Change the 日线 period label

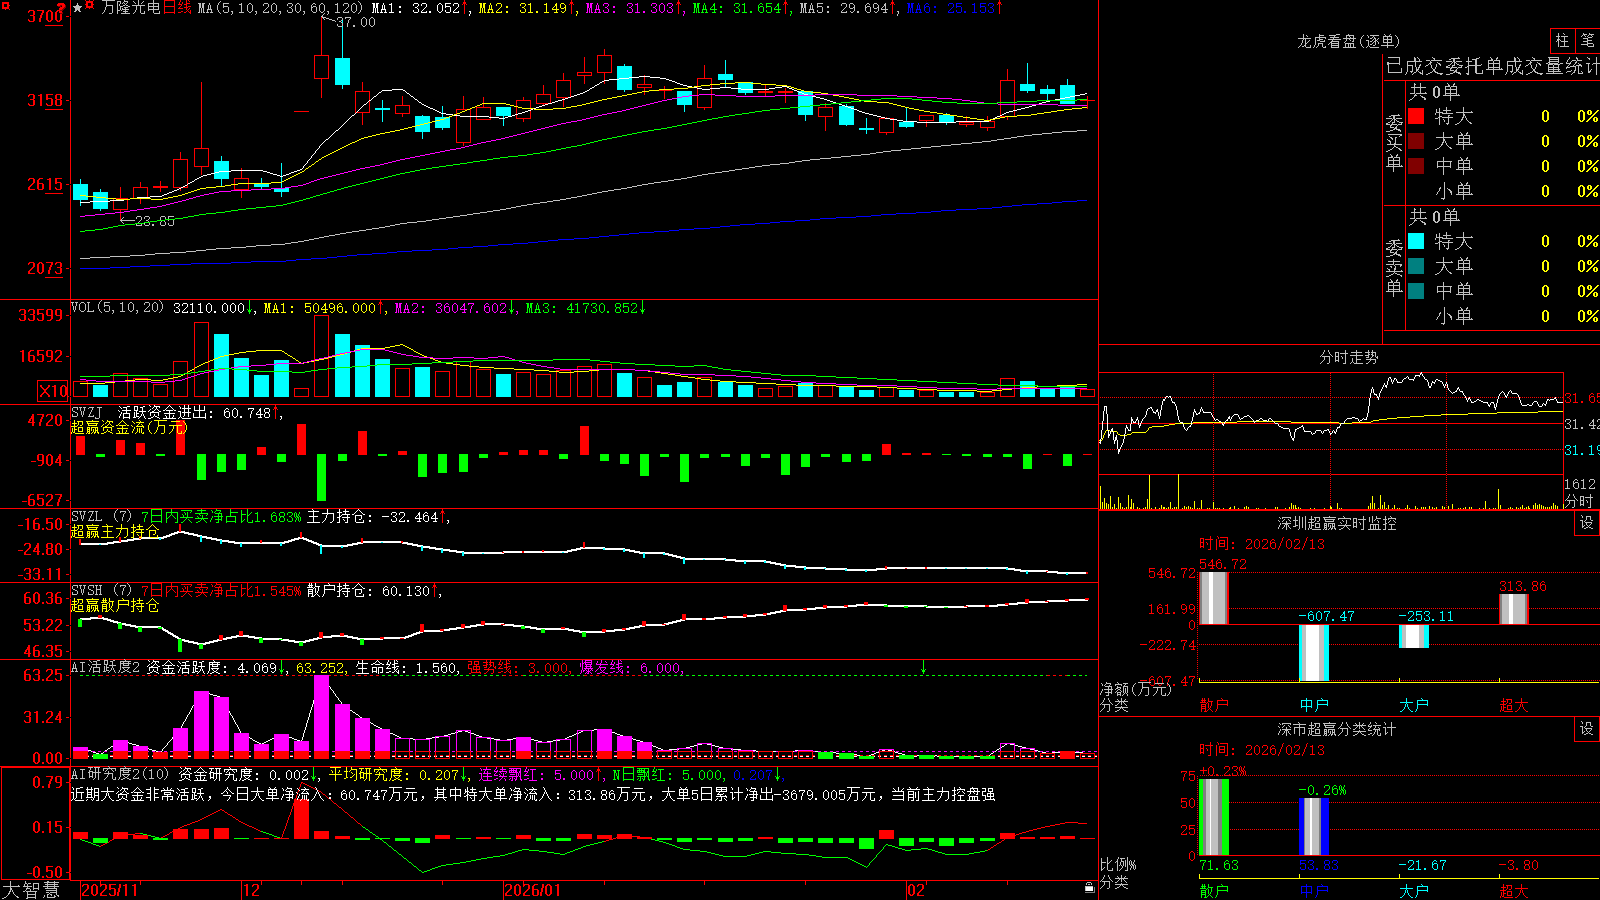[177, 8]
